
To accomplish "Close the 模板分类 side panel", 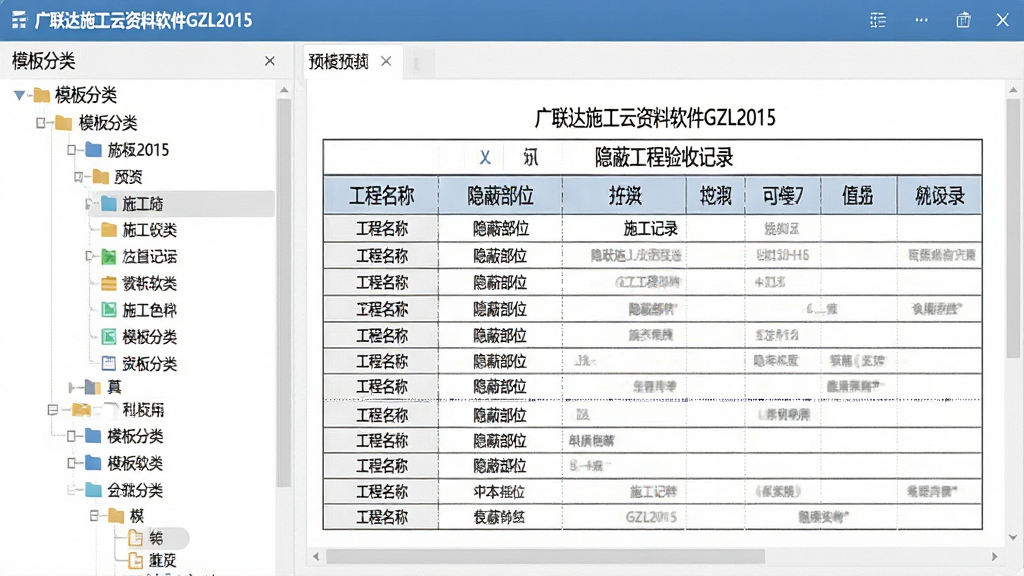I will (x=270, y=61).
